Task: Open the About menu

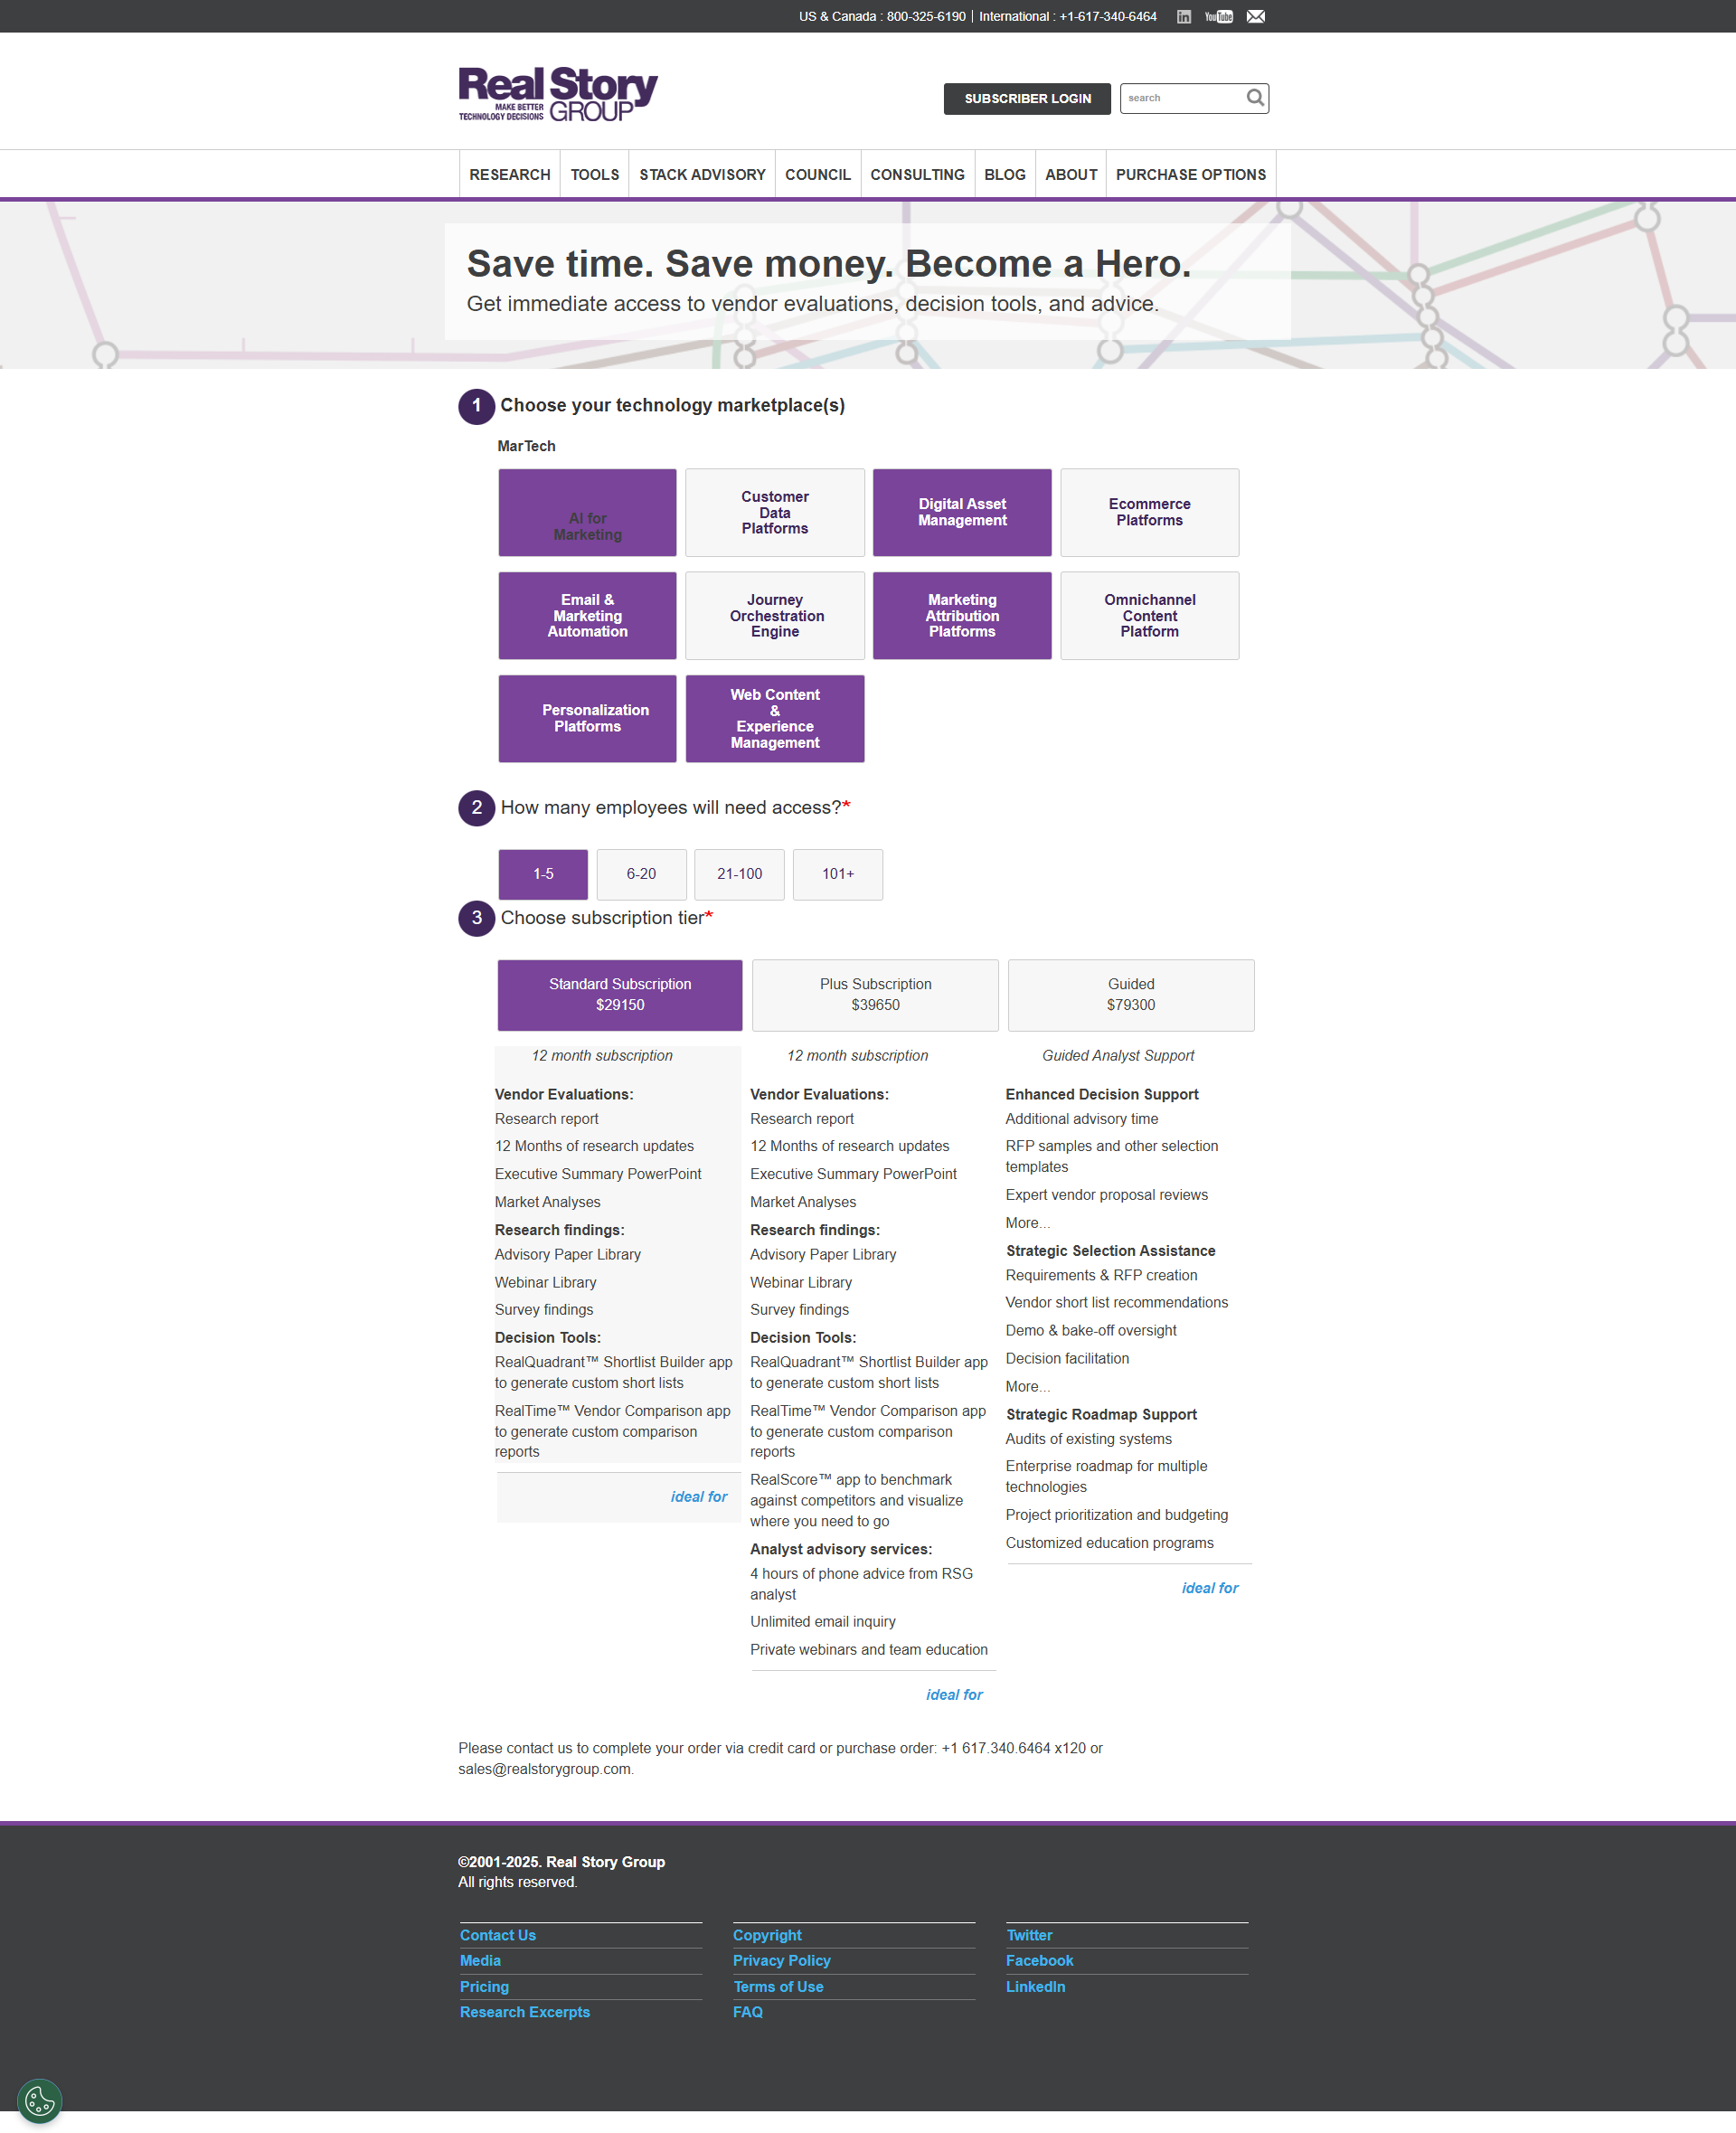Action: pos(1071,174)
